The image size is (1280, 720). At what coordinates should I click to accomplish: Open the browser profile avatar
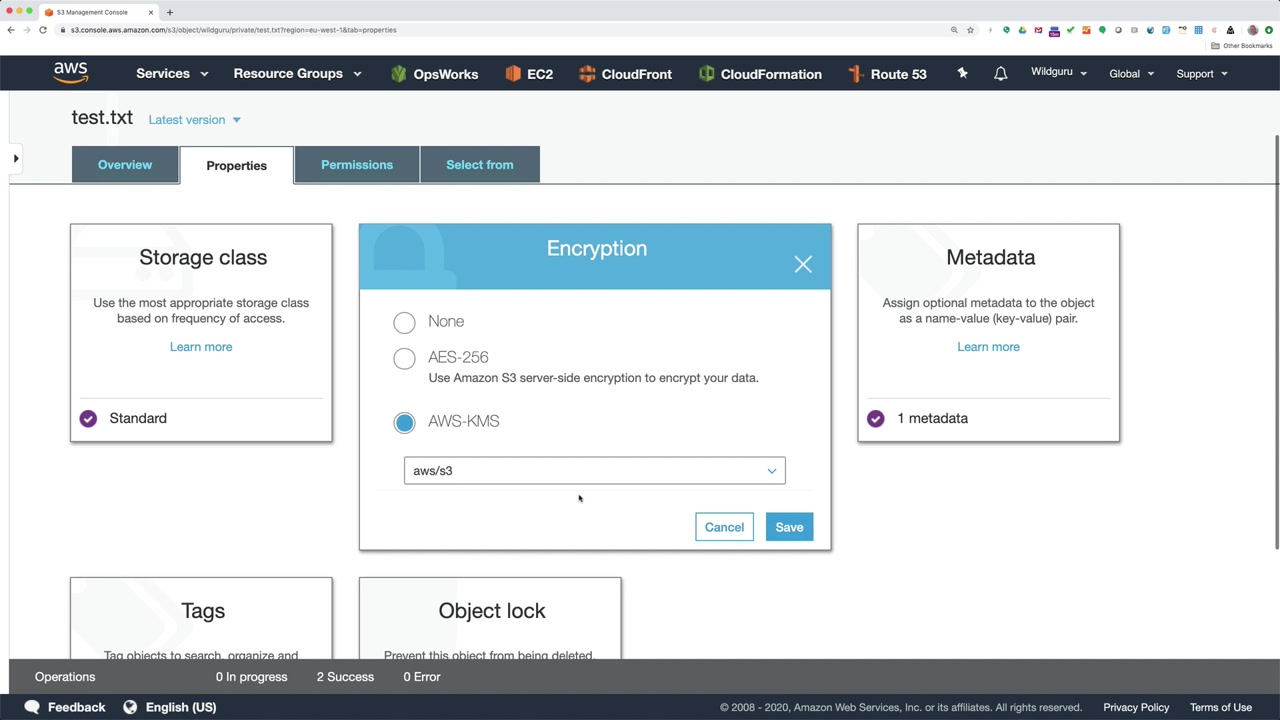(x=1253, y=30)
